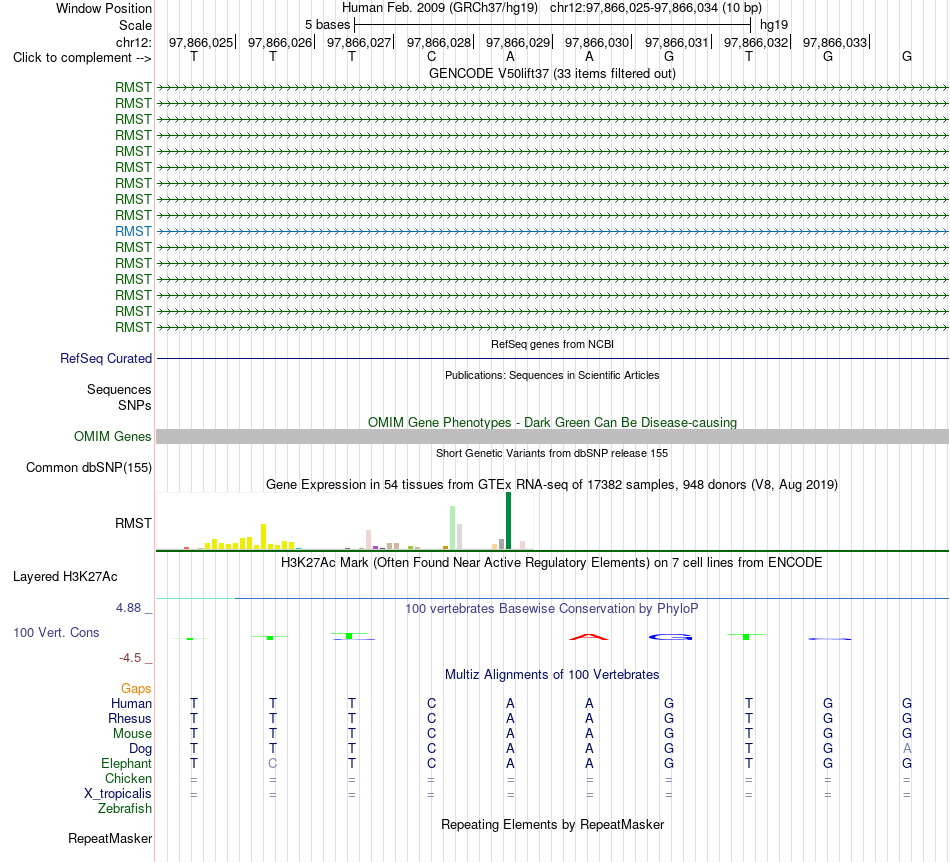Click the tall dark green GTEx expression bar

508,521
